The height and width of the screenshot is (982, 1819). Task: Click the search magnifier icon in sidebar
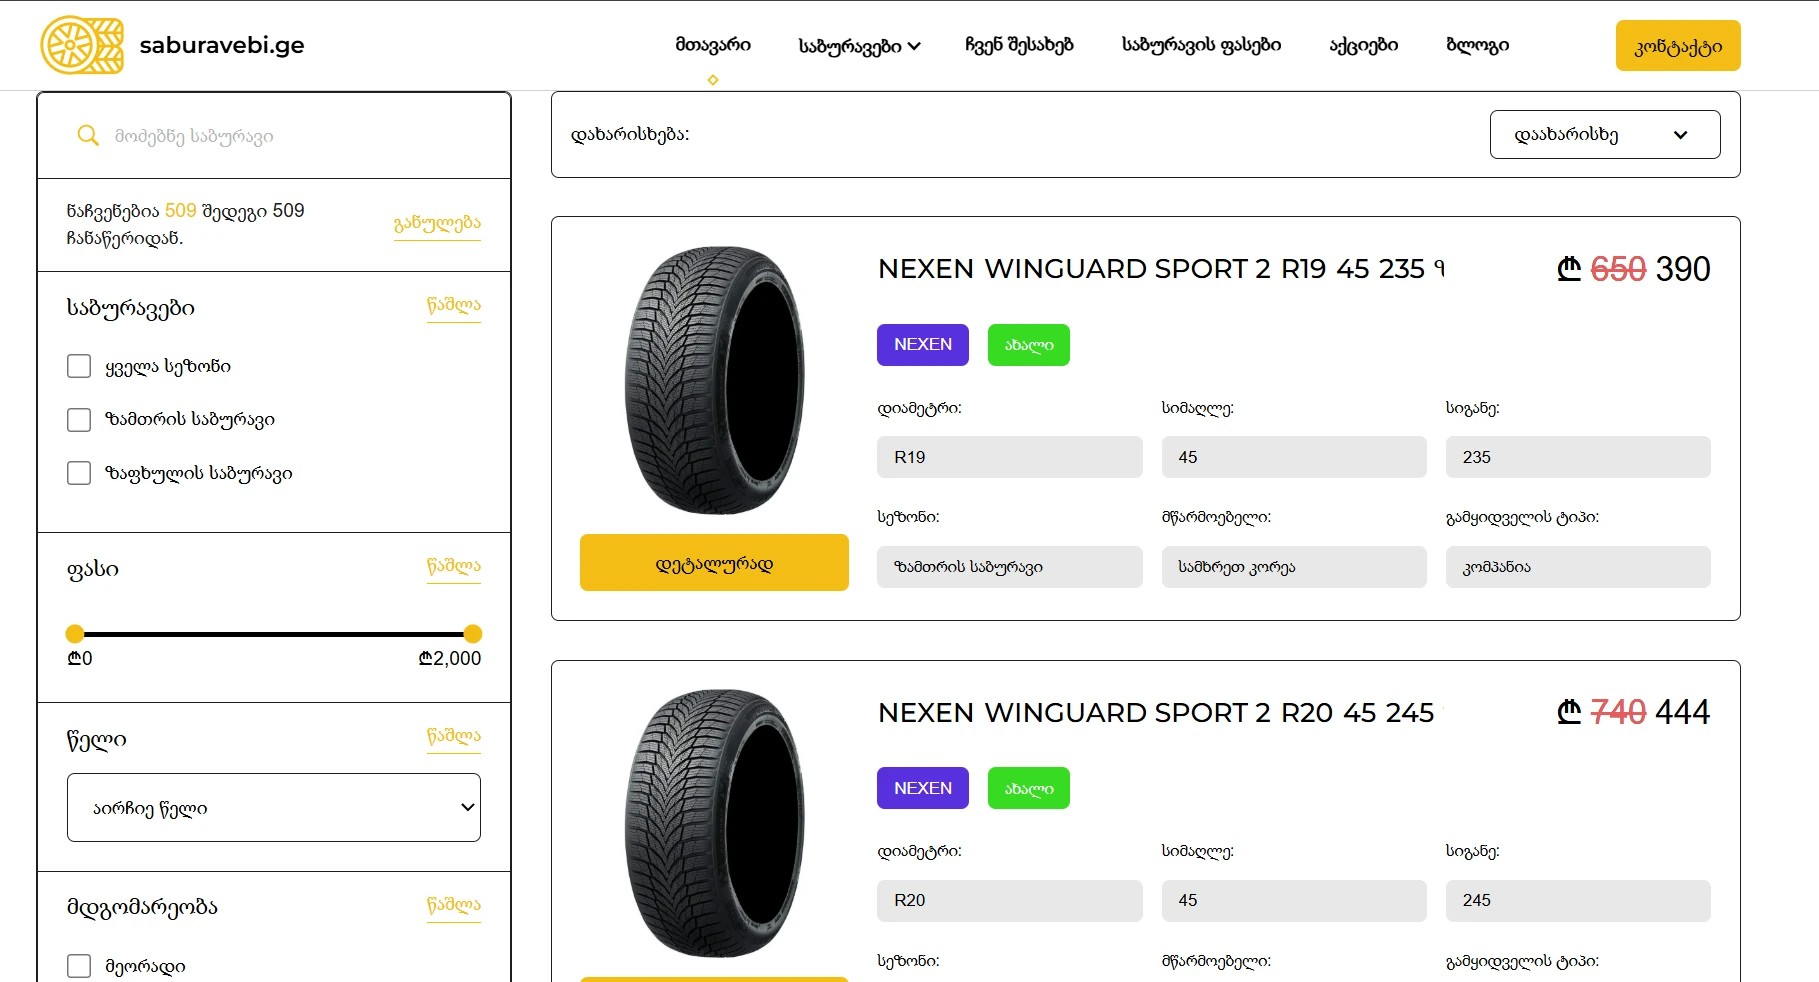pos(88,135)
